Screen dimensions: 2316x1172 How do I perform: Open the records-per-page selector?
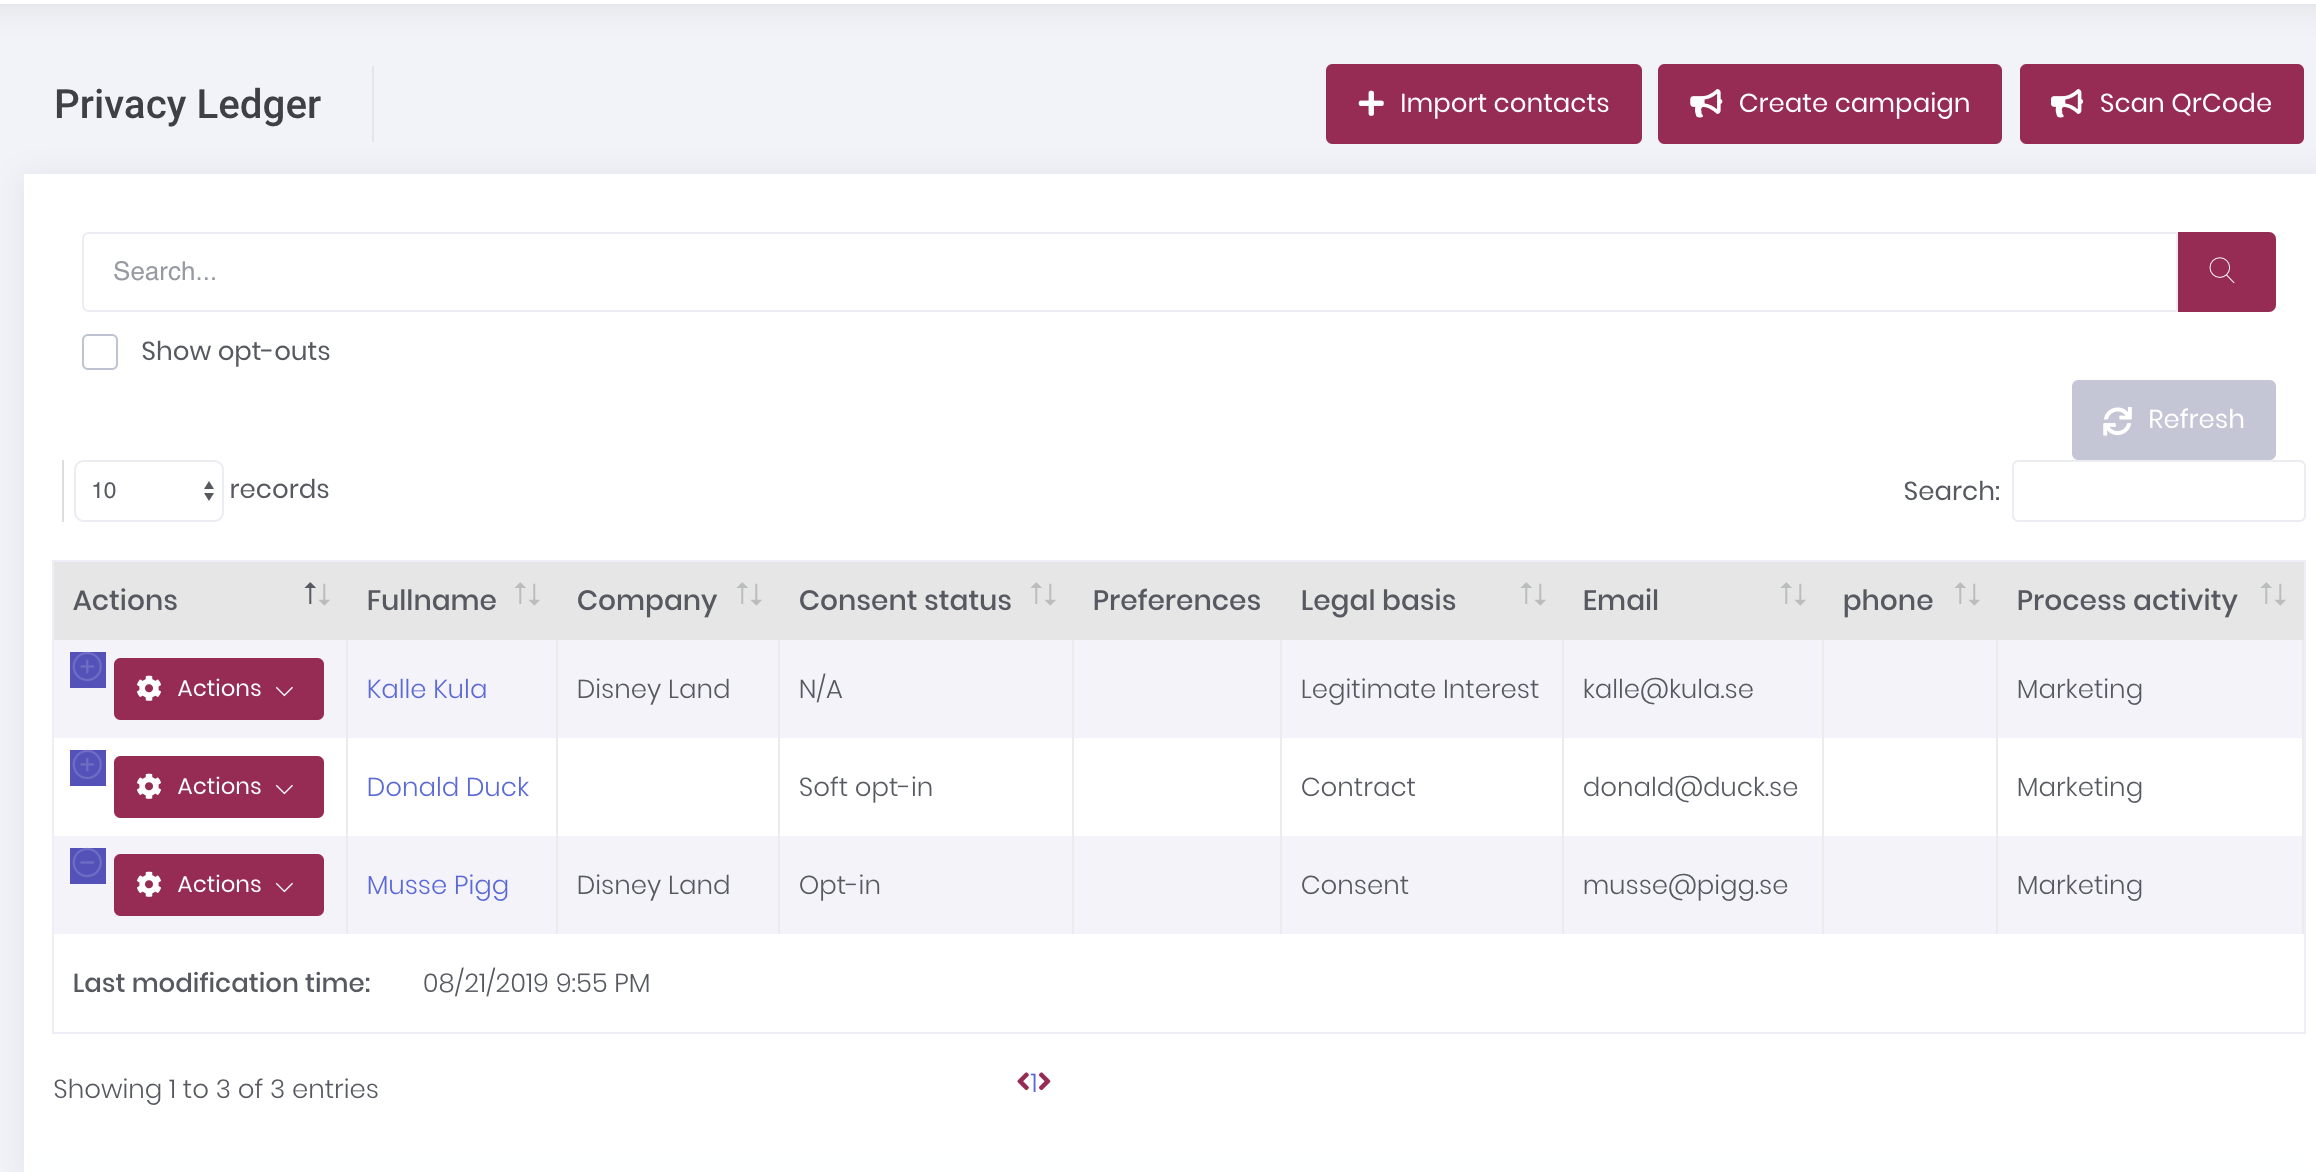pos(149,491)
